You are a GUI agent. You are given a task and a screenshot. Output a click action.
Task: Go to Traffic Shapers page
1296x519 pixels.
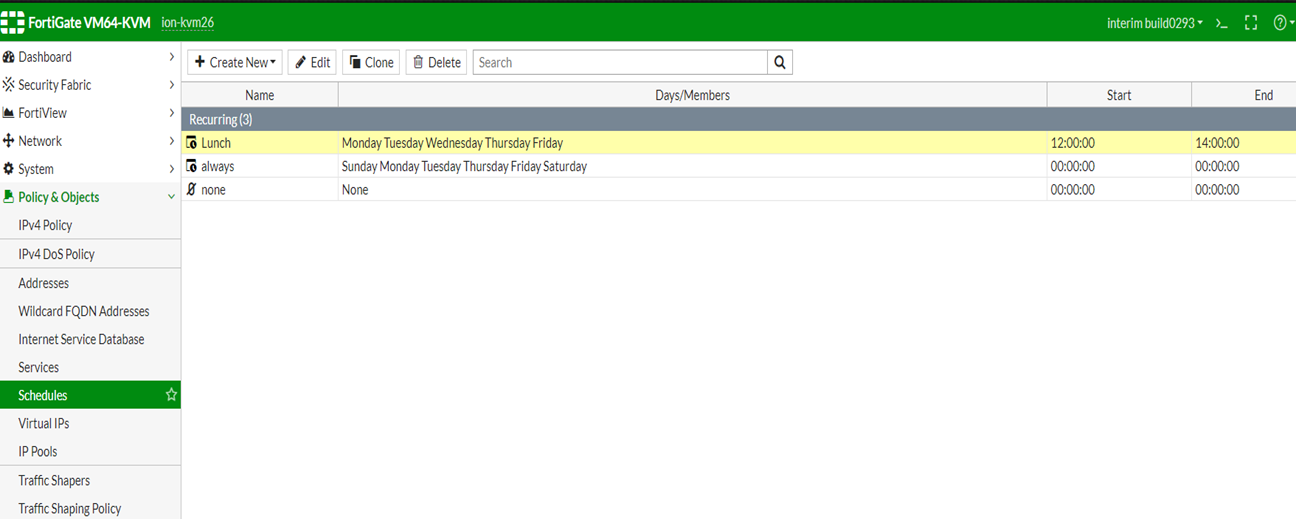click(x=54, y=480)
